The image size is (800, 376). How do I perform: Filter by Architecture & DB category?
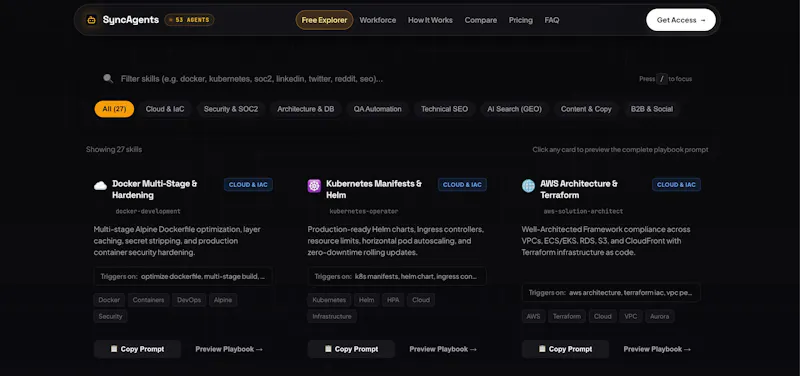306,109
